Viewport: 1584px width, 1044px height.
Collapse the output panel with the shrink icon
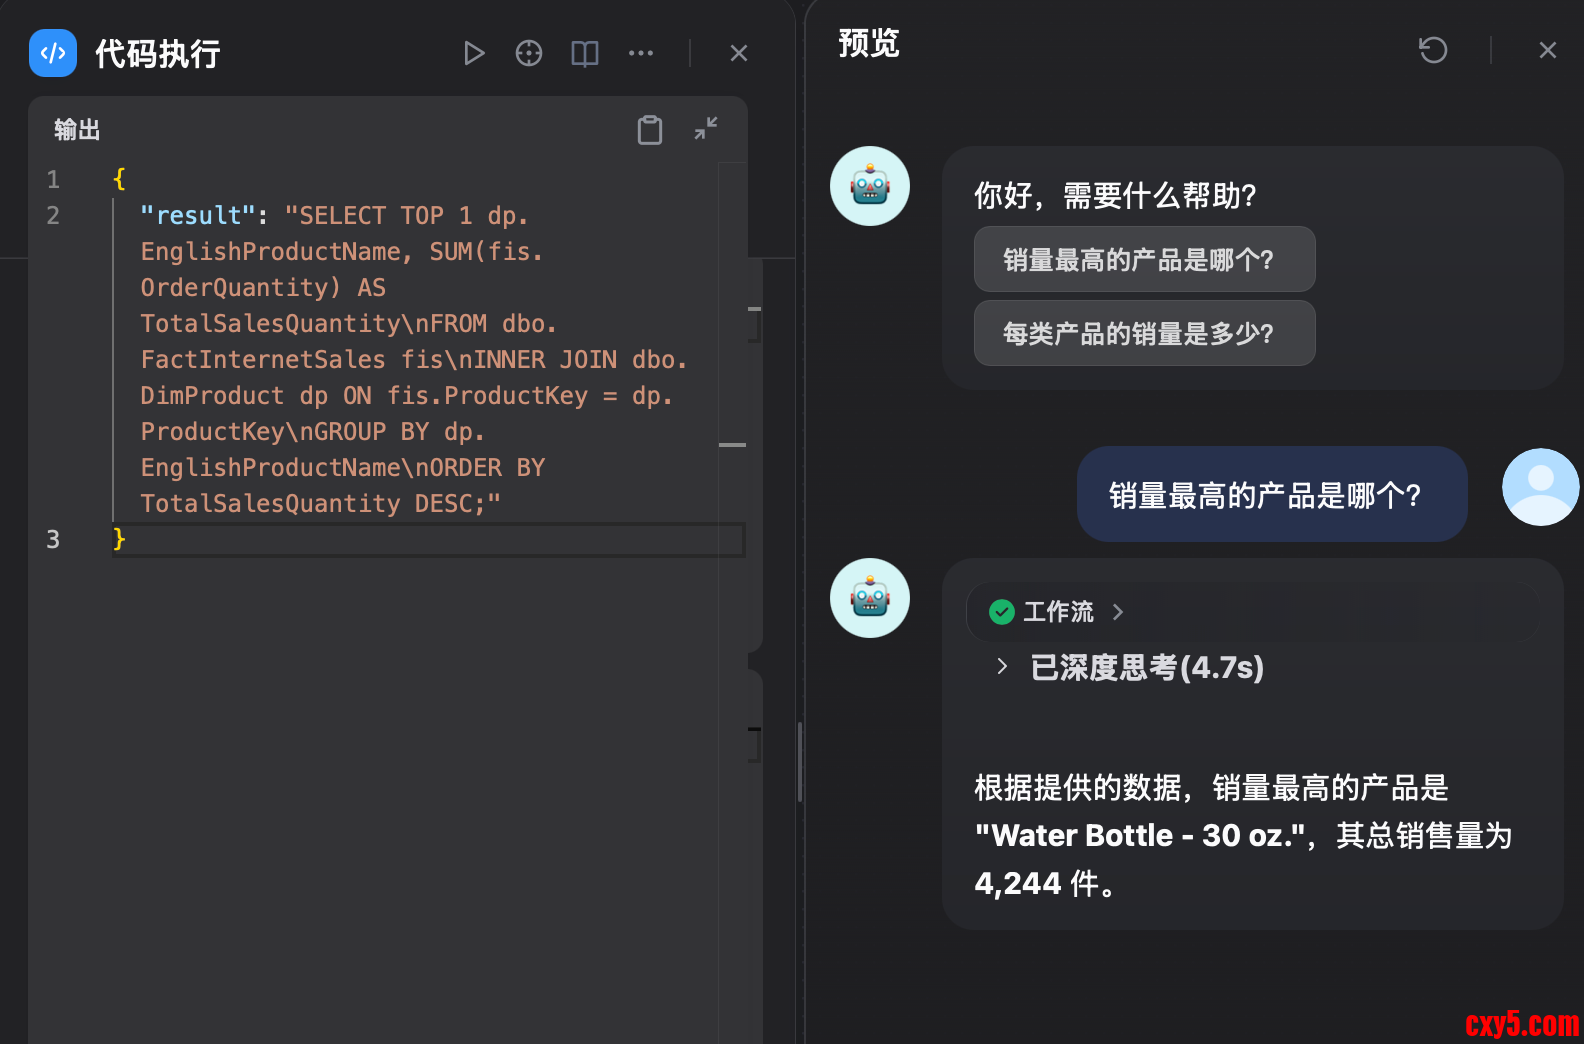click(706, 128)
